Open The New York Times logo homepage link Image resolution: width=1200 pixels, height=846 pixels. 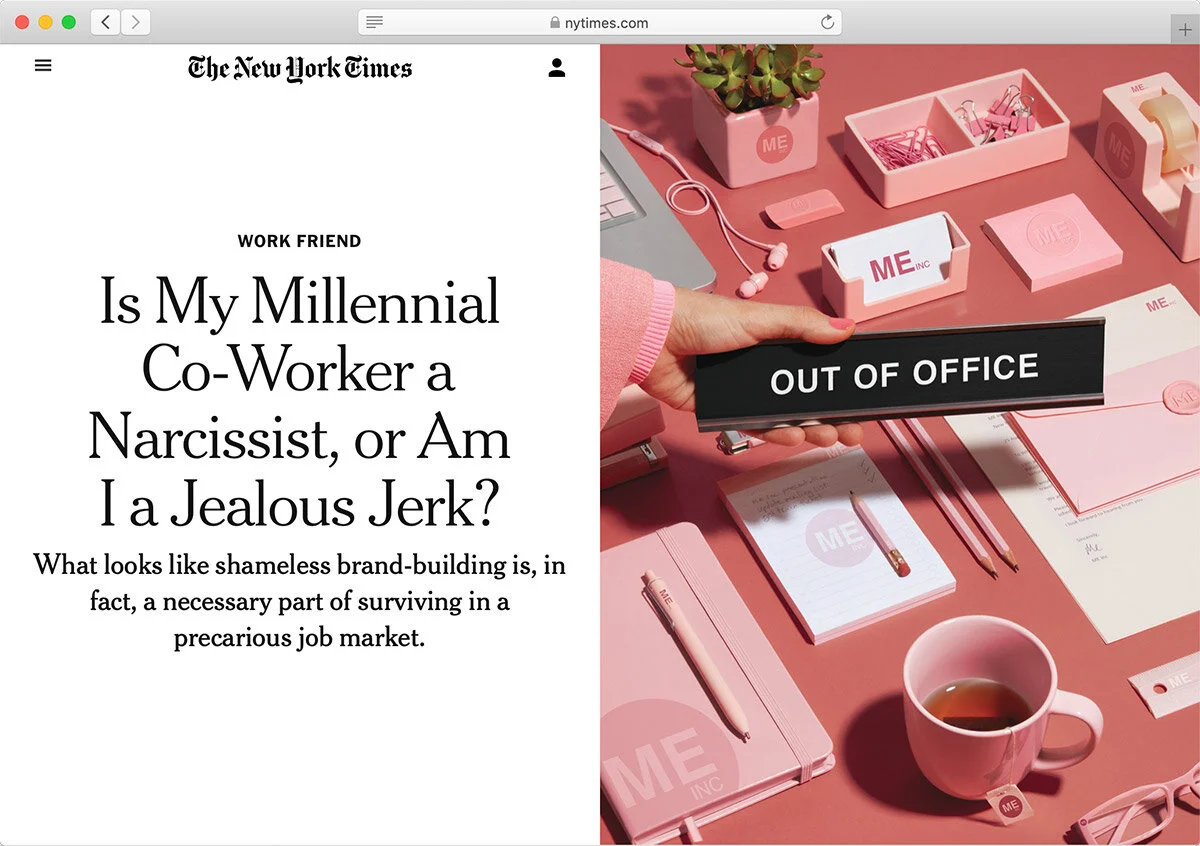click(x=300, y=68)
